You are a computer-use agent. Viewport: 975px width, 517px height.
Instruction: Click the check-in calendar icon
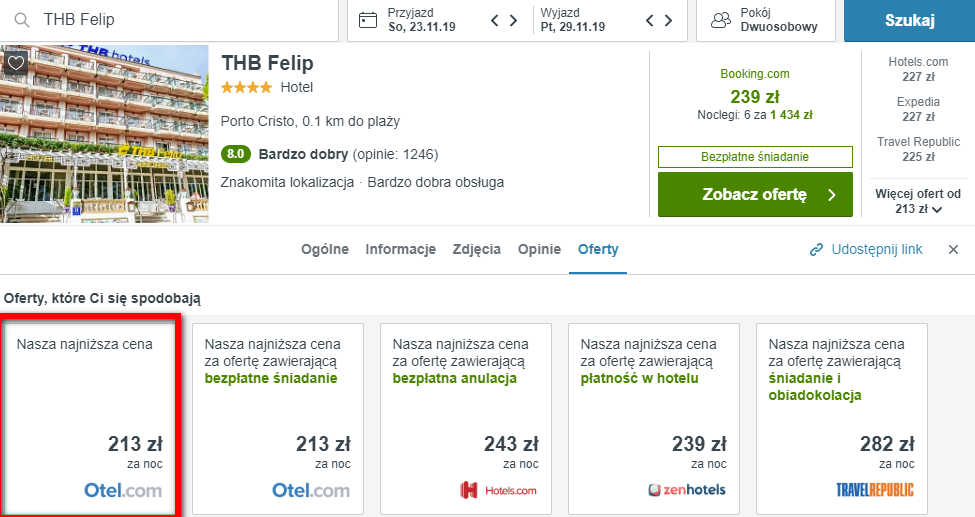click(368, 20)
